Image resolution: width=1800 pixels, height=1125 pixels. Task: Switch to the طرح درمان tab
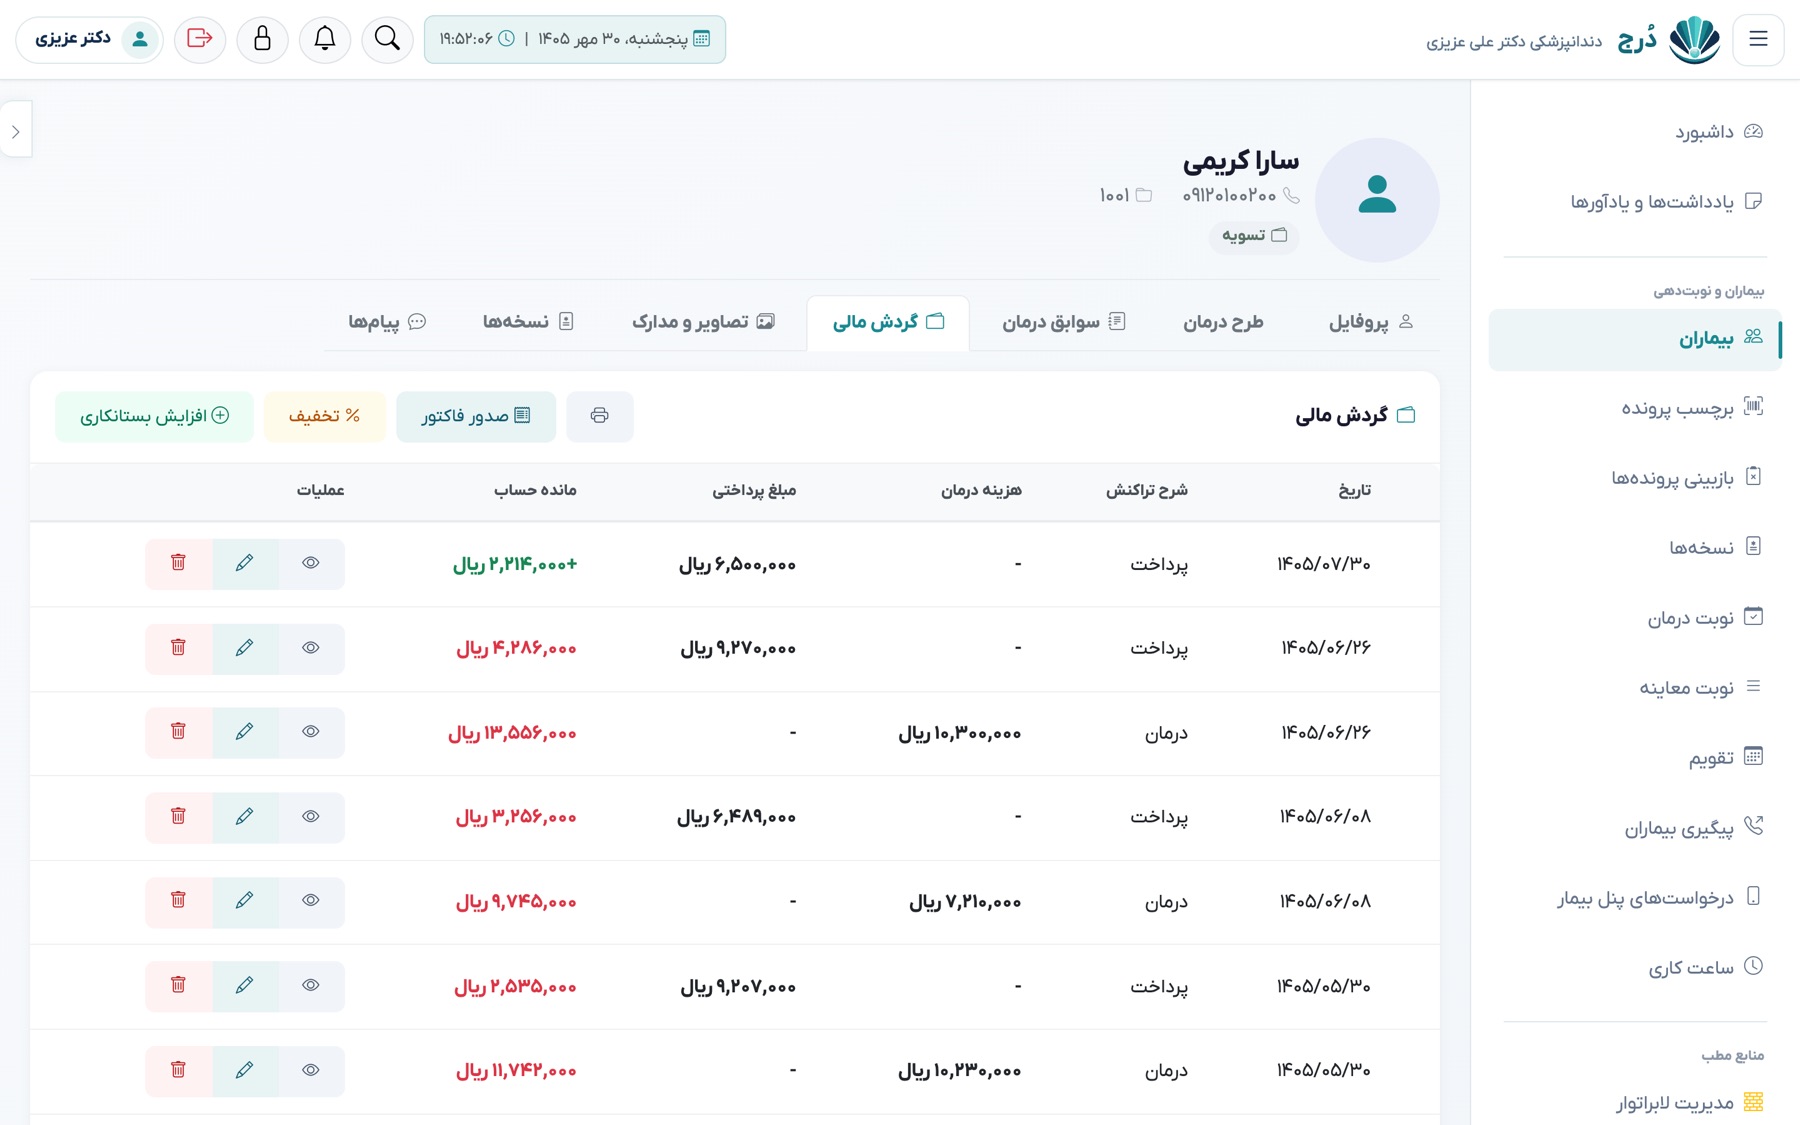pyautogui.click(x=1223, y=322)
